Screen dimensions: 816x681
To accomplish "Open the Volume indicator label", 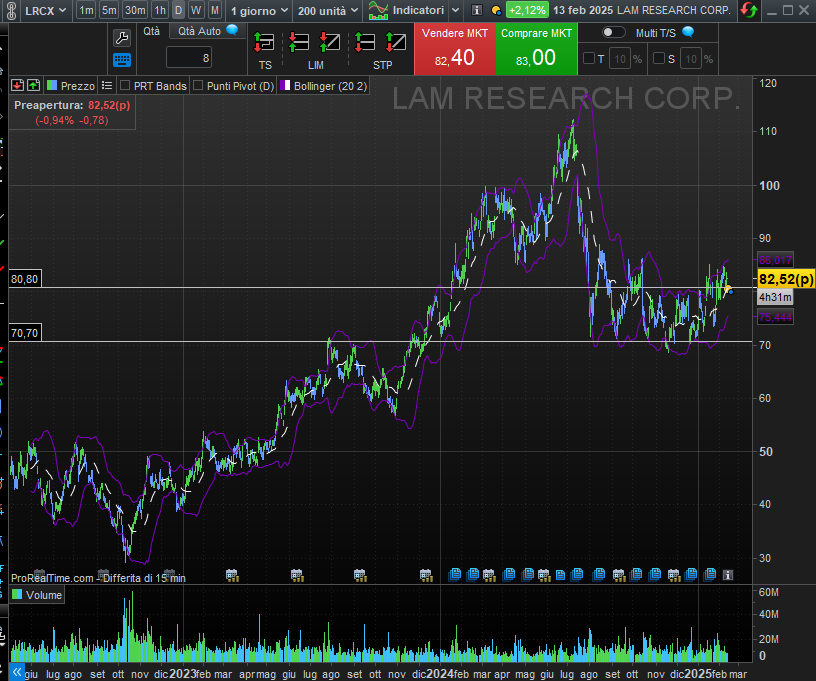I will 44,595.
